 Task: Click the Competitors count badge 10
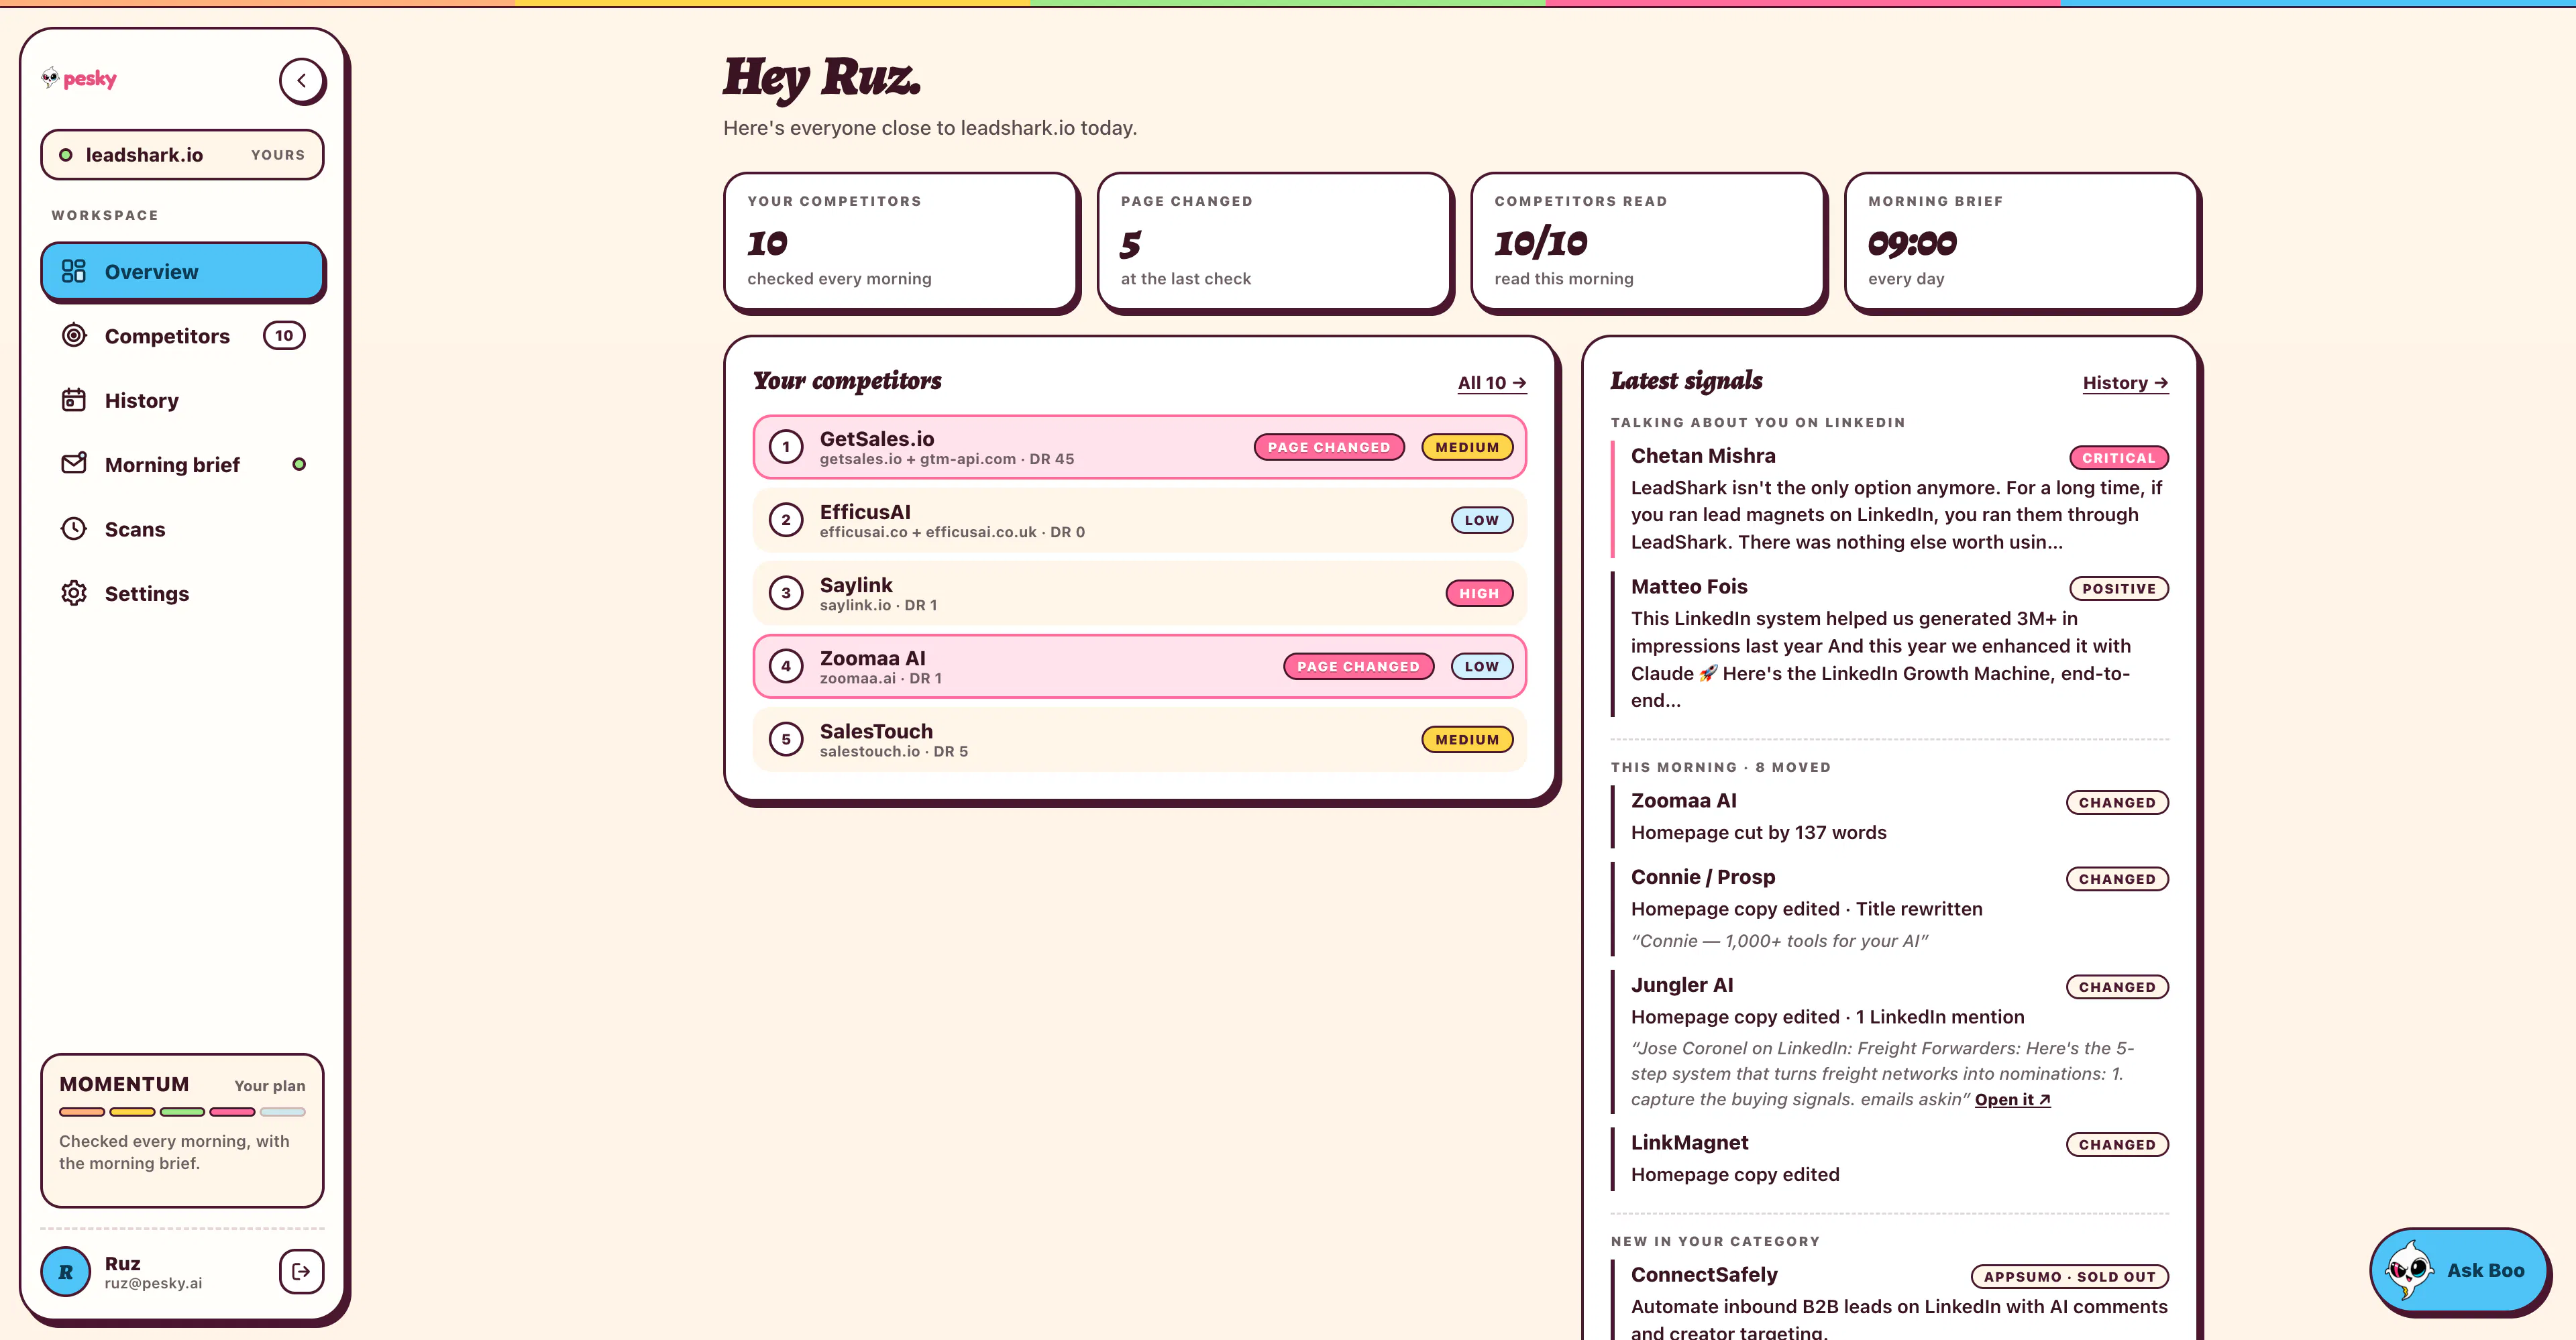pyautogui.click(x=284, y=336)
